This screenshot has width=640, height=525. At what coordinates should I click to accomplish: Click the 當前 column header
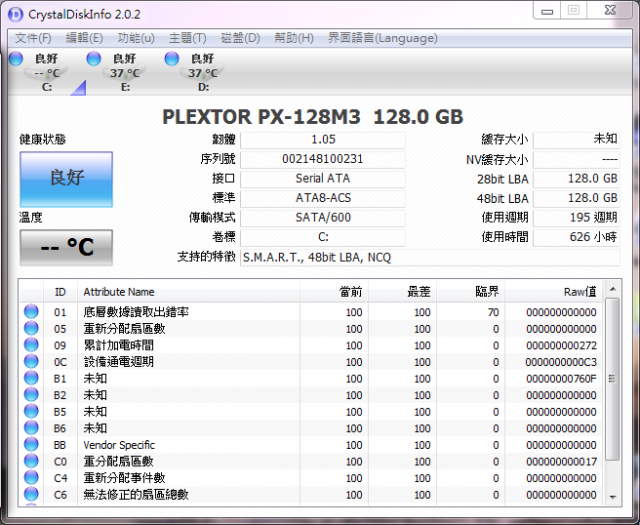click(x=334, y=292)
